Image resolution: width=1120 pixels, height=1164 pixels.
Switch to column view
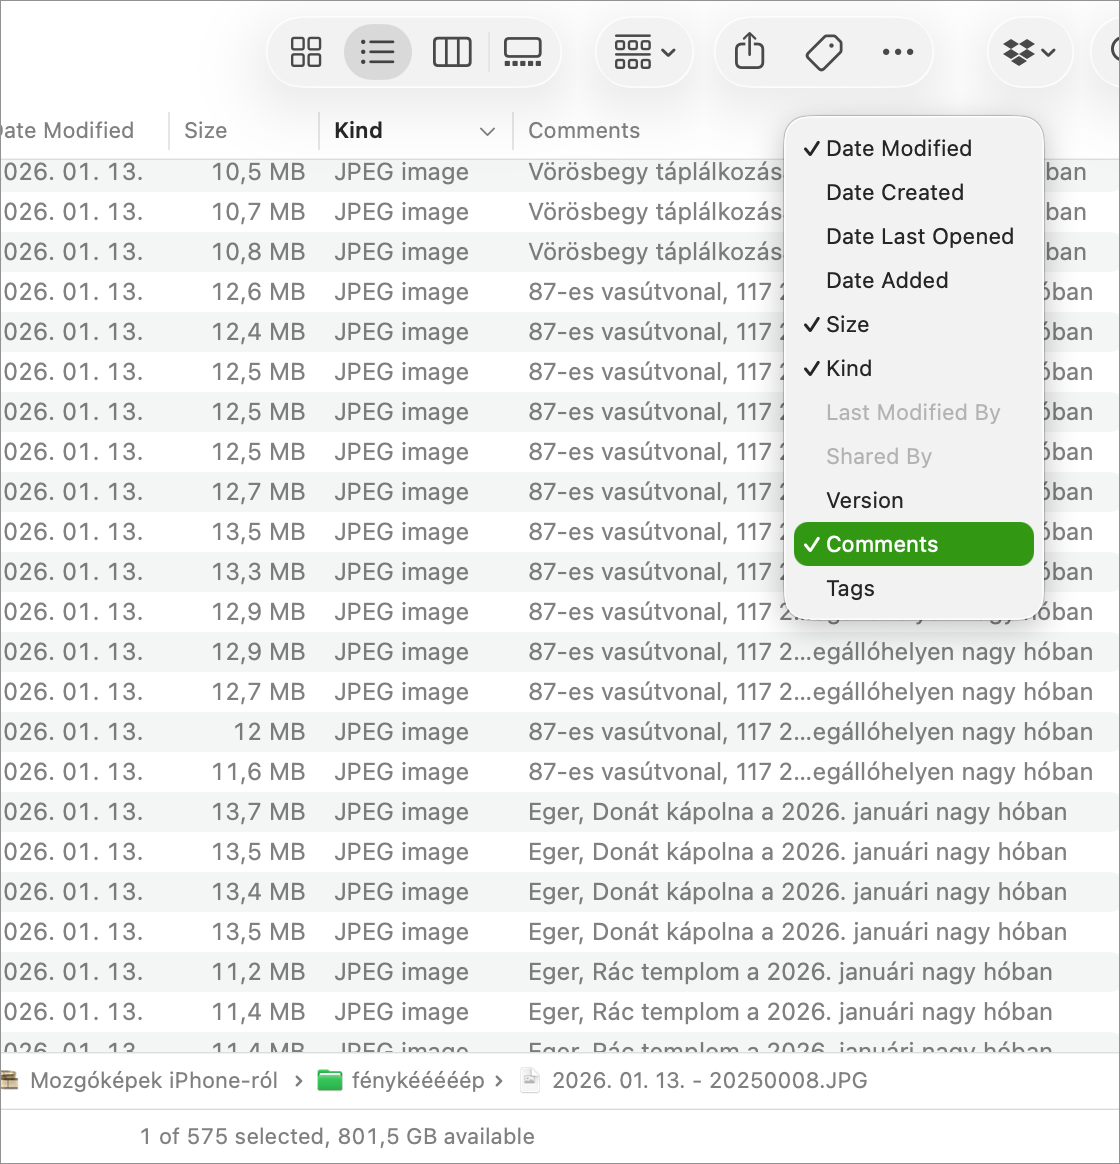coord(451,52)
